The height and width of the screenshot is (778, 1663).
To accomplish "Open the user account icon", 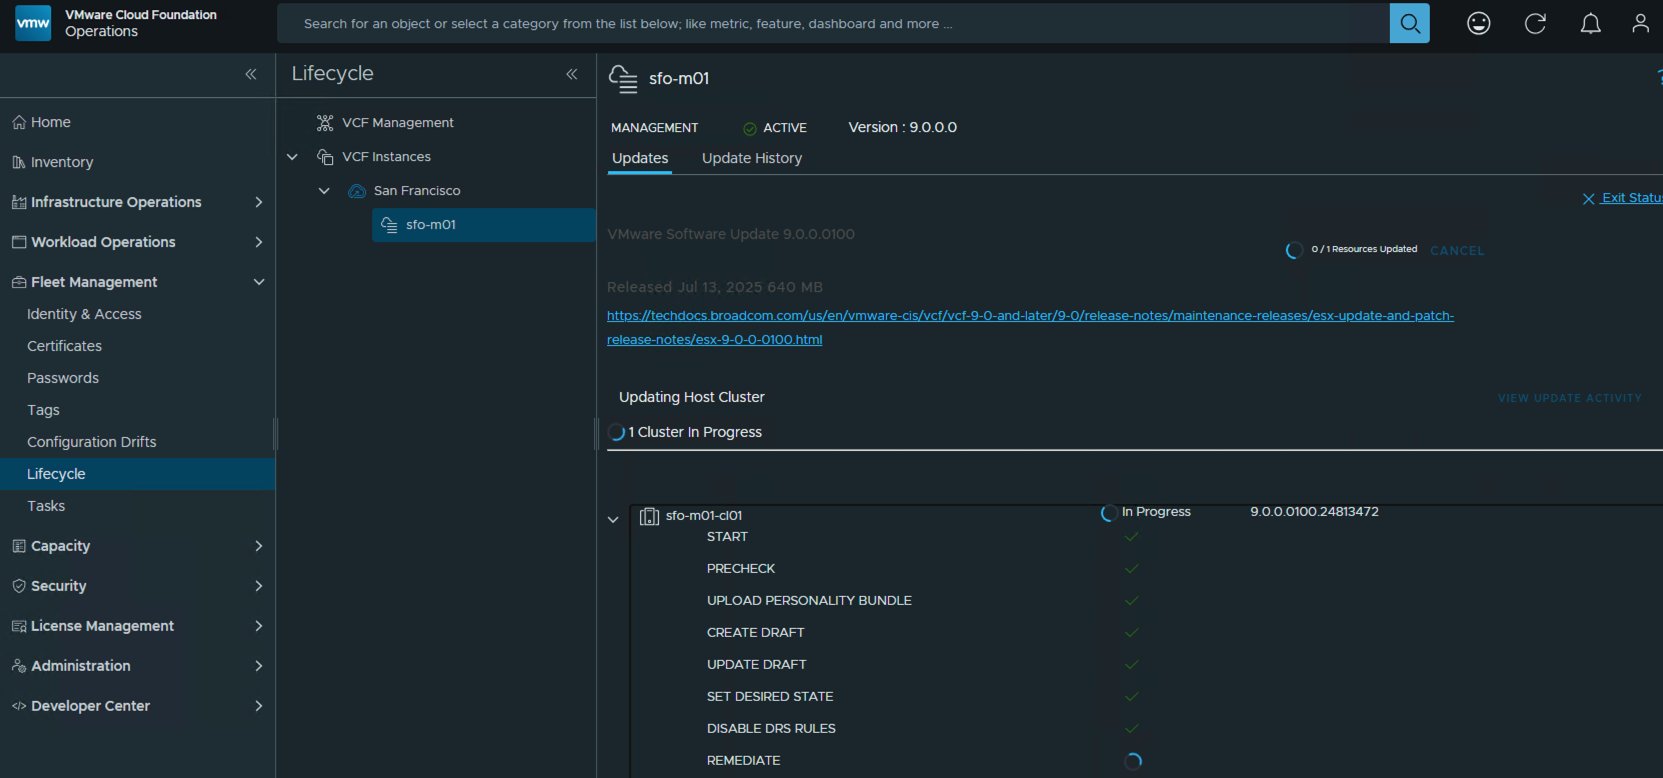I will (x=1640, y=23).
